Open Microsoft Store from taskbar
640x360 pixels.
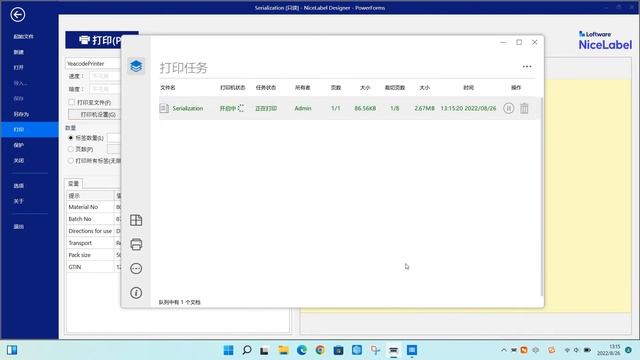[x=338, y=350]
